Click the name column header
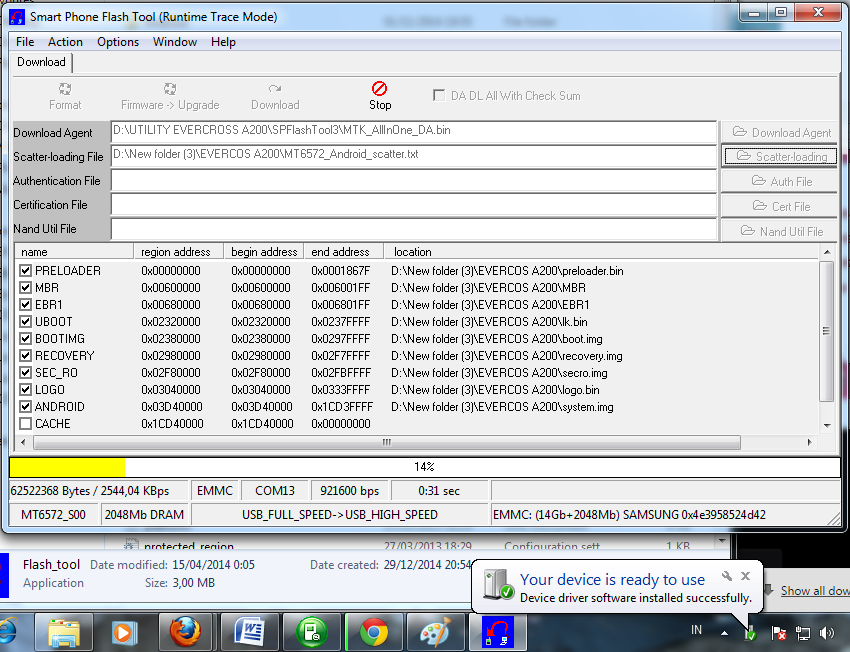 [75, 252]
